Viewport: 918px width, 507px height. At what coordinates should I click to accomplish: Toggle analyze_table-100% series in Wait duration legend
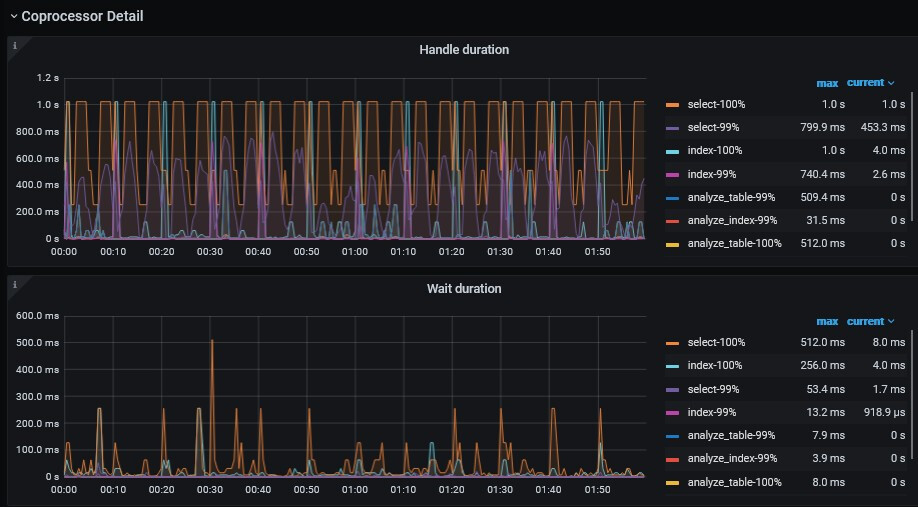[734, 482]
